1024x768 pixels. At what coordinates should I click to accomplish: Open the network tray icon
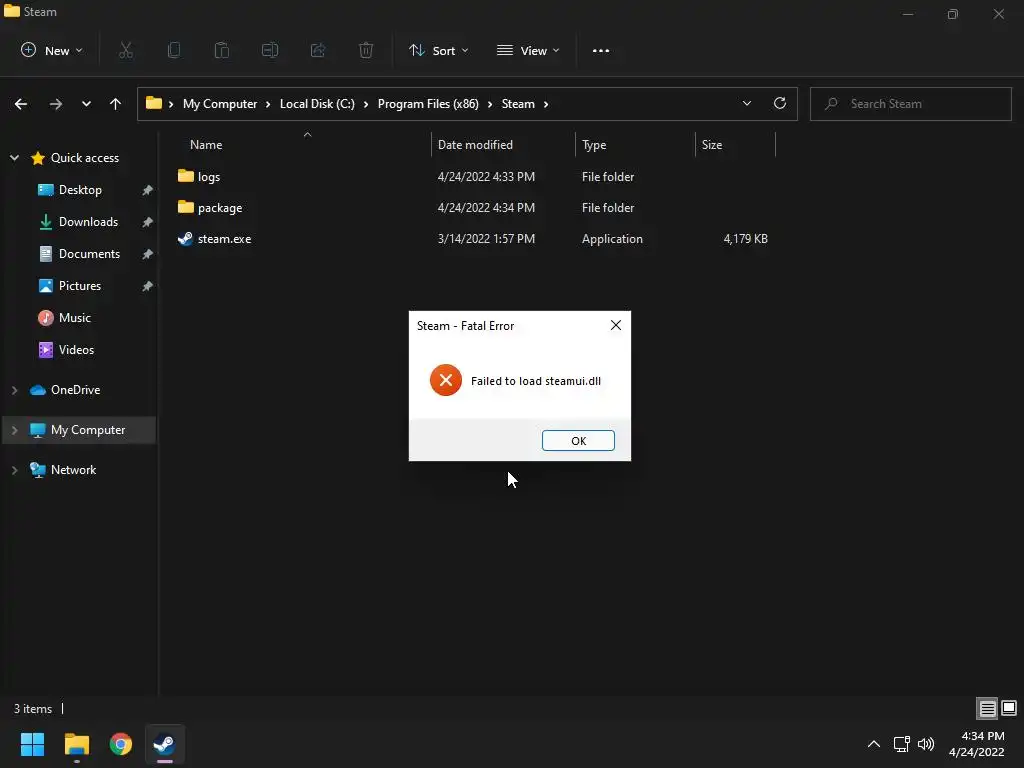tap(901, 744)
